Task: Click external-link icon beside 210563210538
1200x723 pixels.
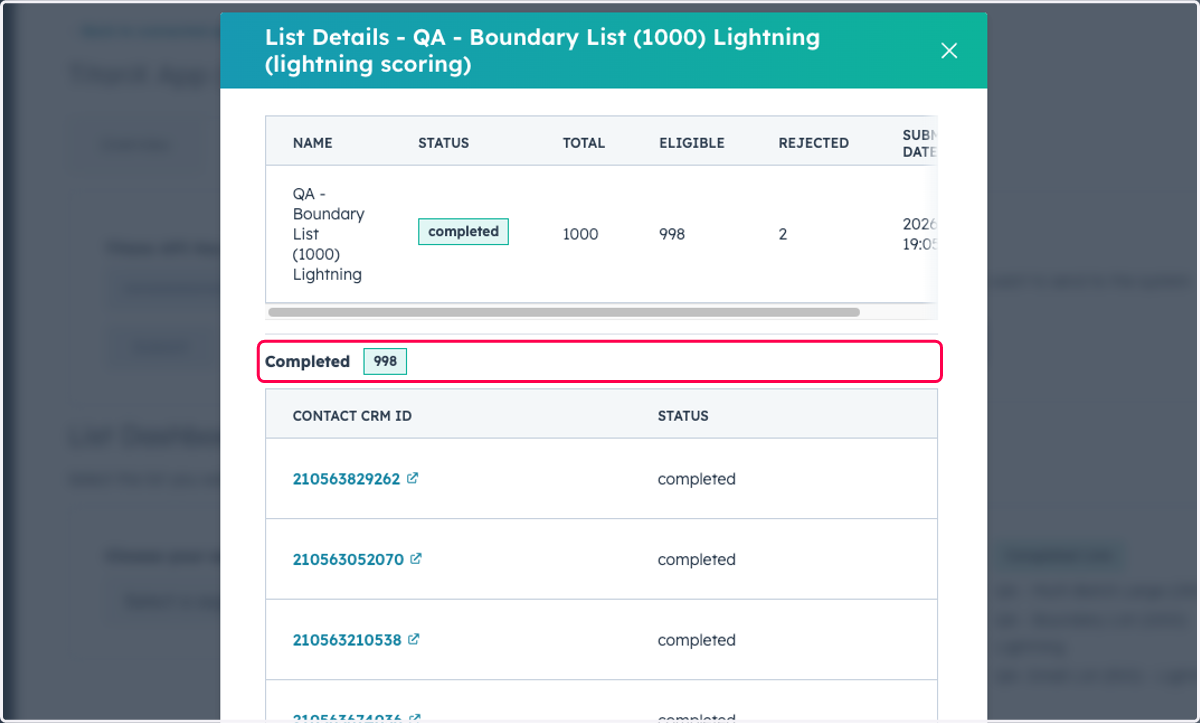Action: coord(414,639)
